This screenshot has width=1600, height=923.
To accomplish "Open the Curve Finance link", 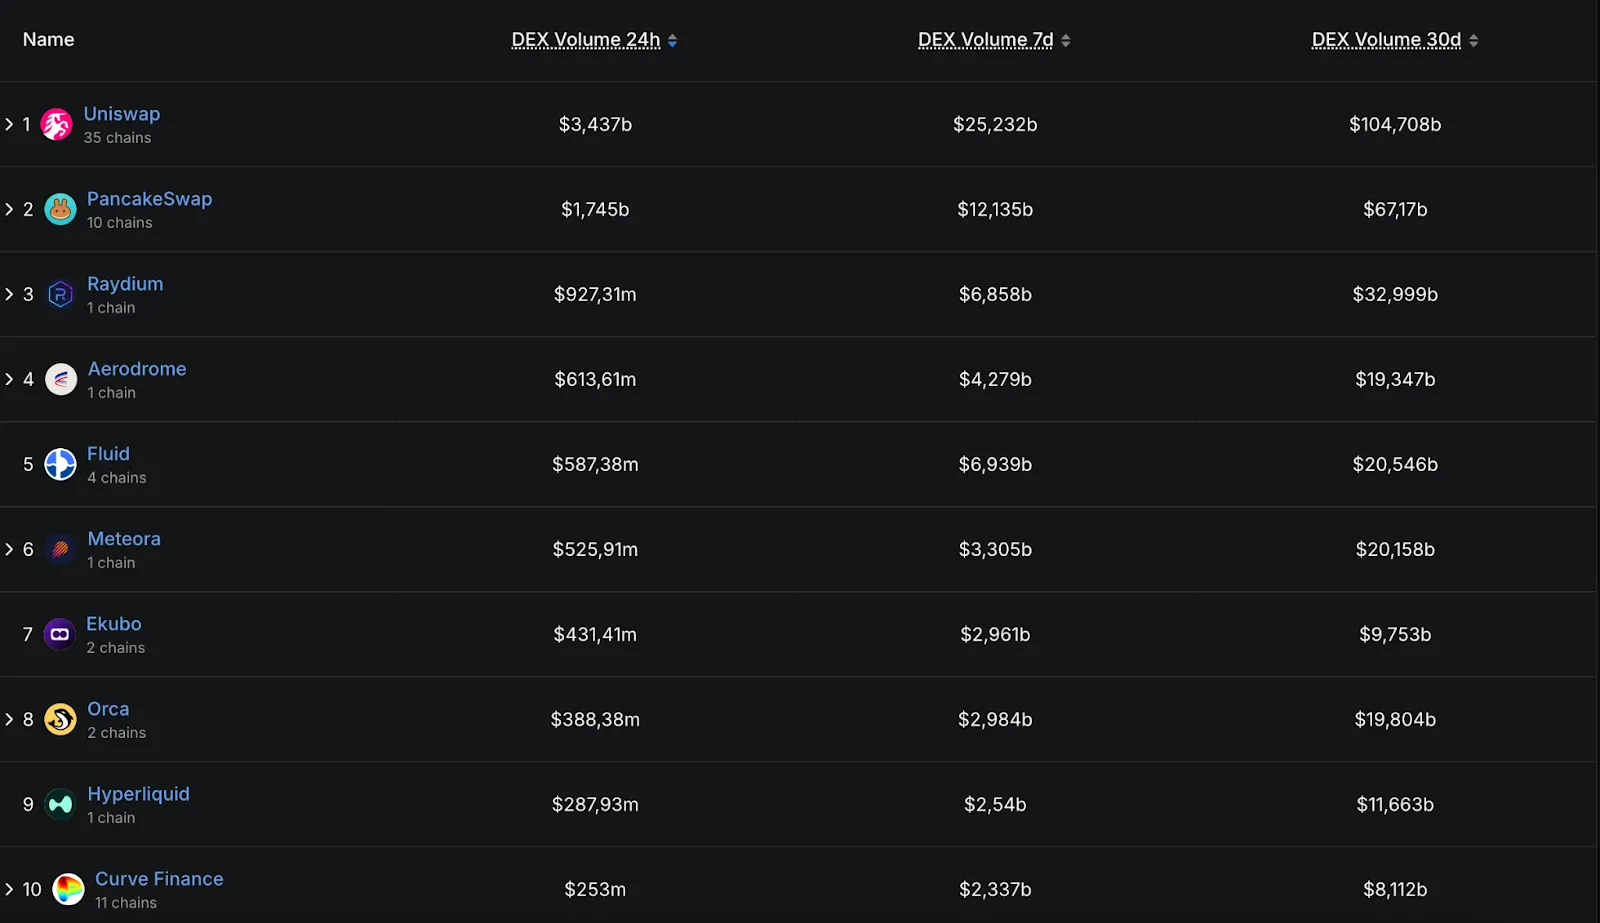I will (x=159, y=879).
